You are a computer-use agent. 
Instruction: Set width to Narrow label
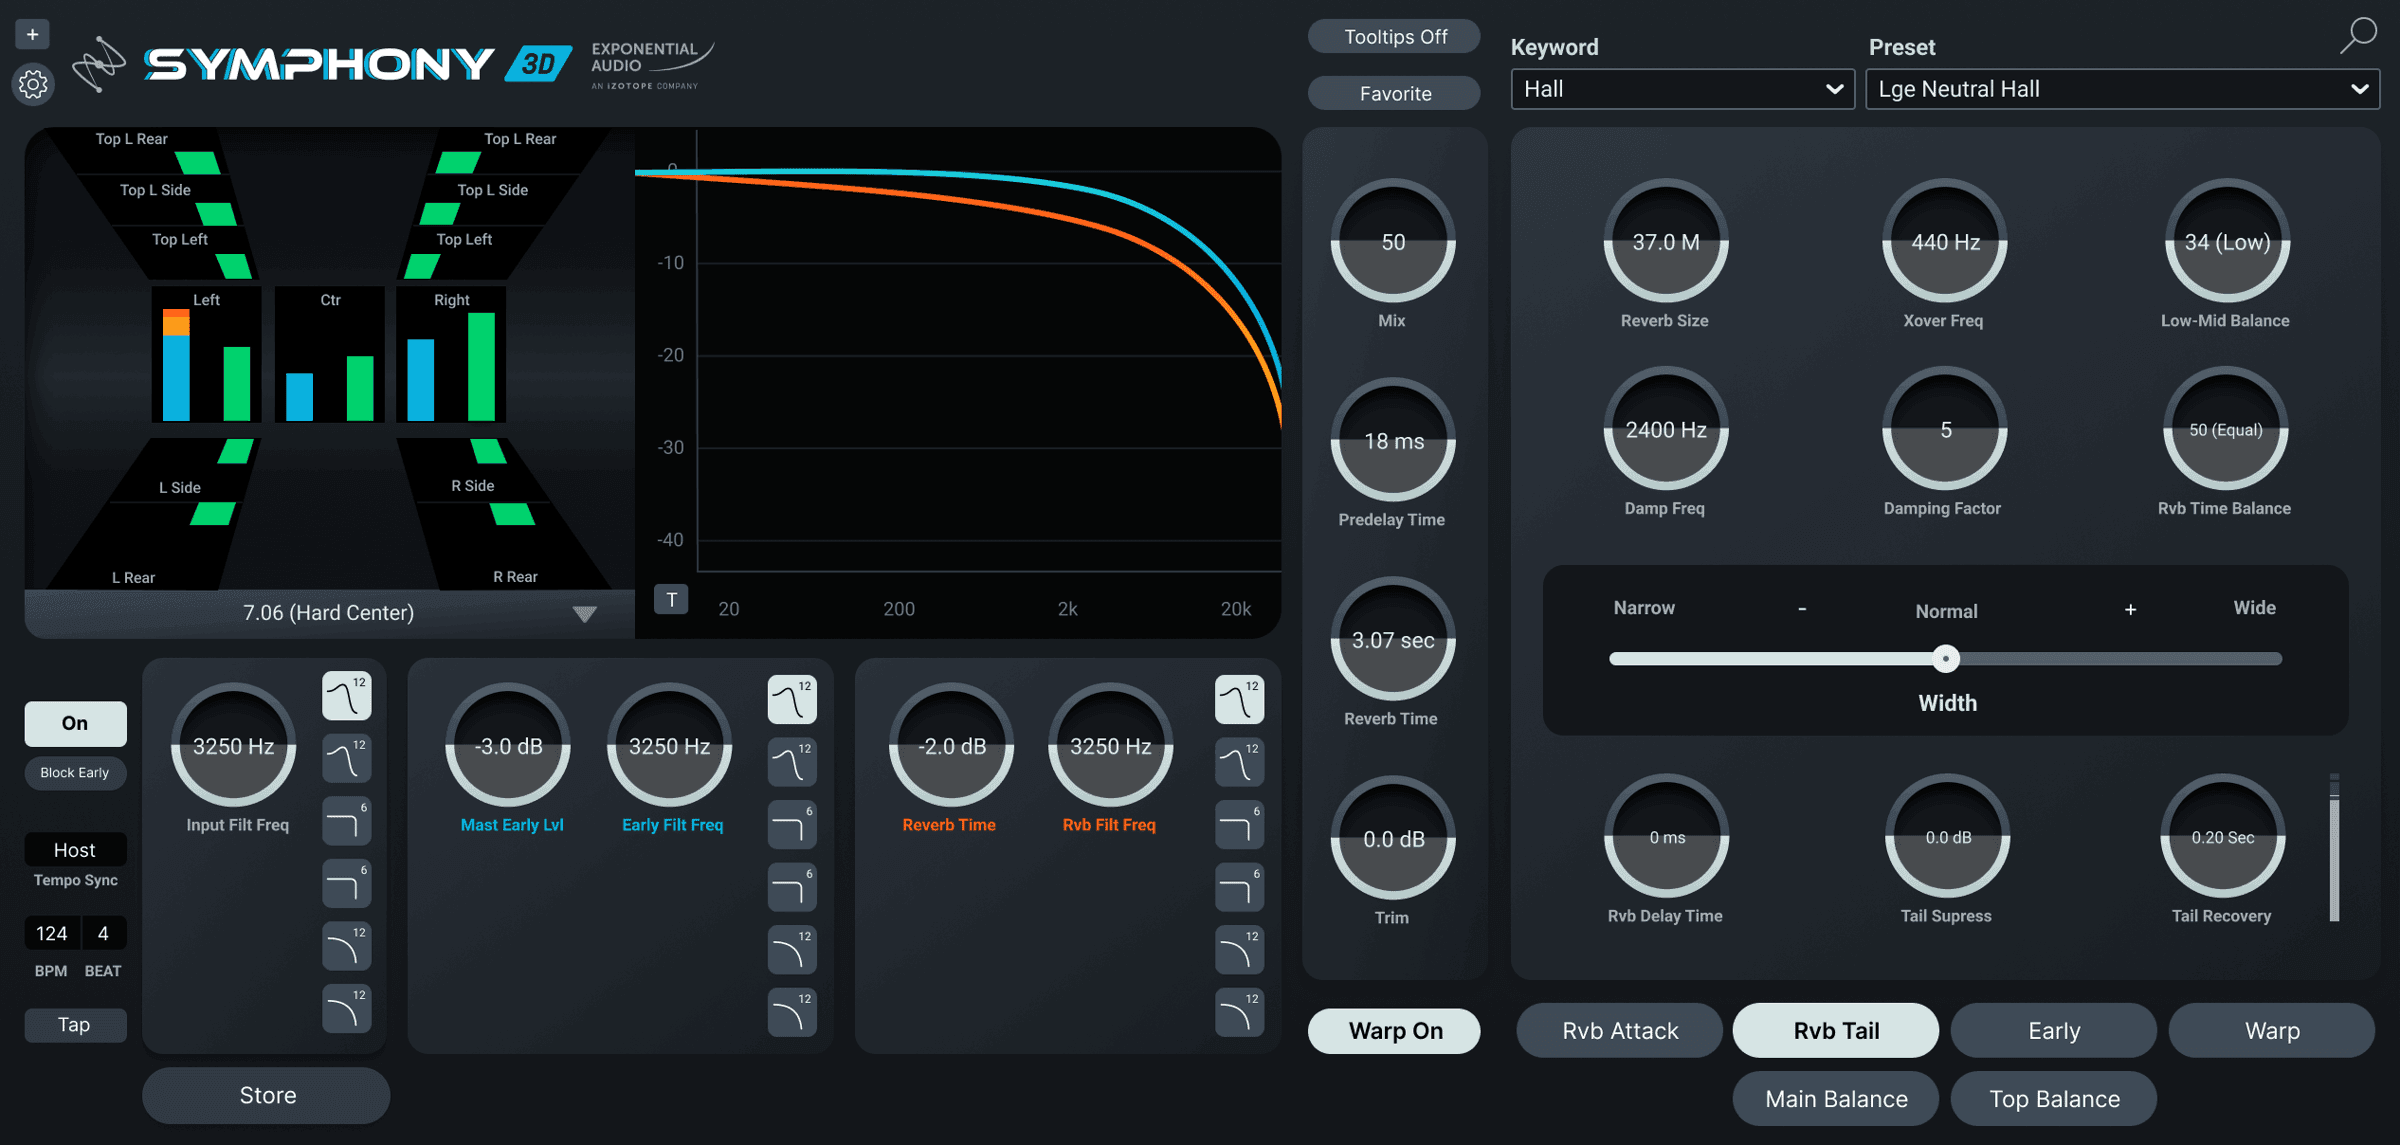pyautogui.click(x=1644, y=608)
